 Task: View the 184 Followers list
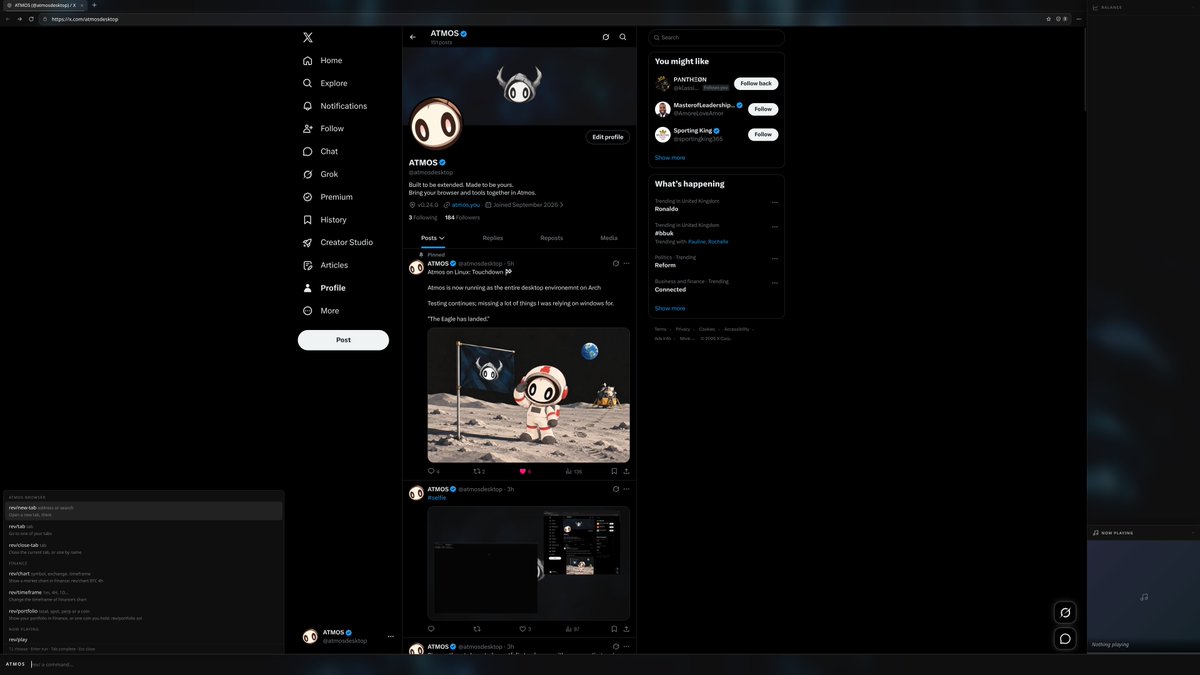(462, 217)
